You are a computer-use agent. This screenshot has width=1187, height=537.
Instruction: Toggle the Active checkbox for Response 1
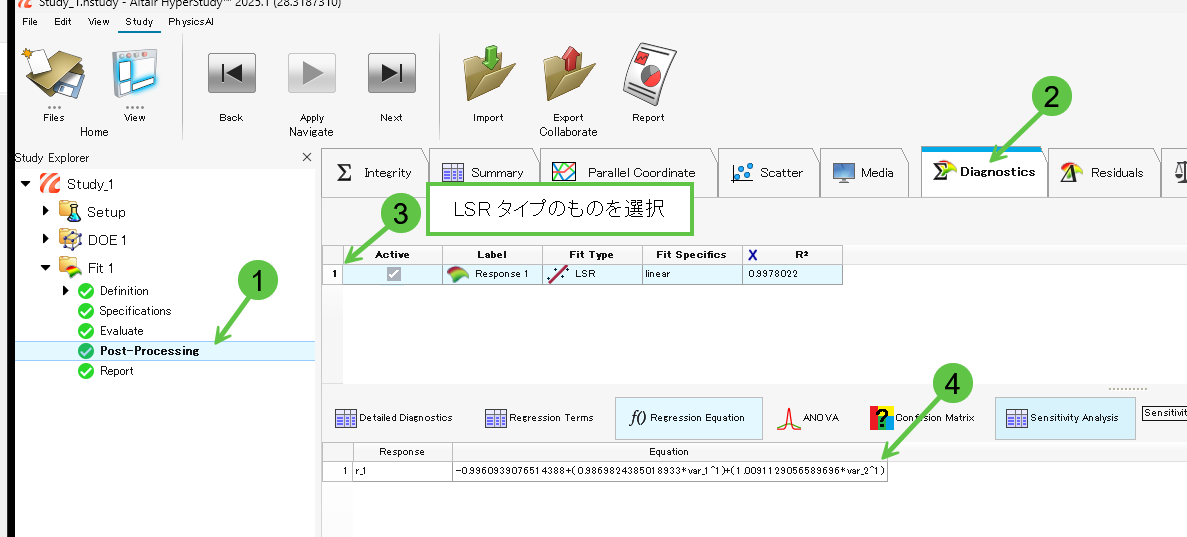coord(394,274)
